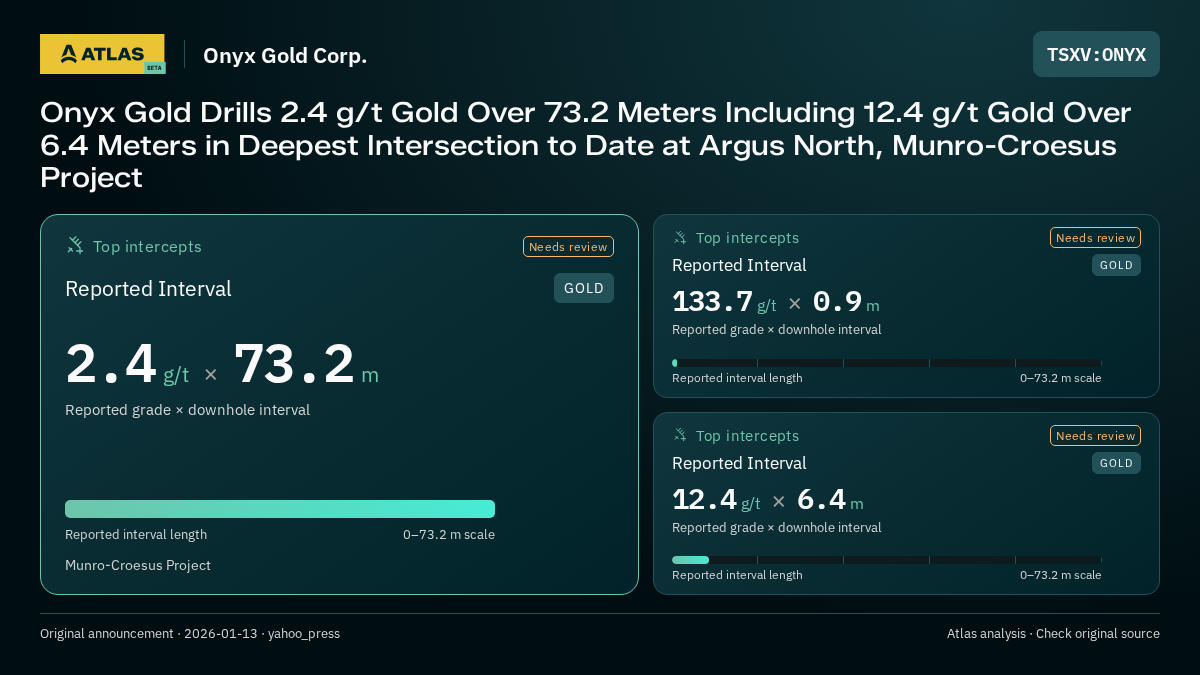Click 'Top intercepts' label in the 2.4 g/t card
The width and height of the screenshot is (1200, 675).
147,247
